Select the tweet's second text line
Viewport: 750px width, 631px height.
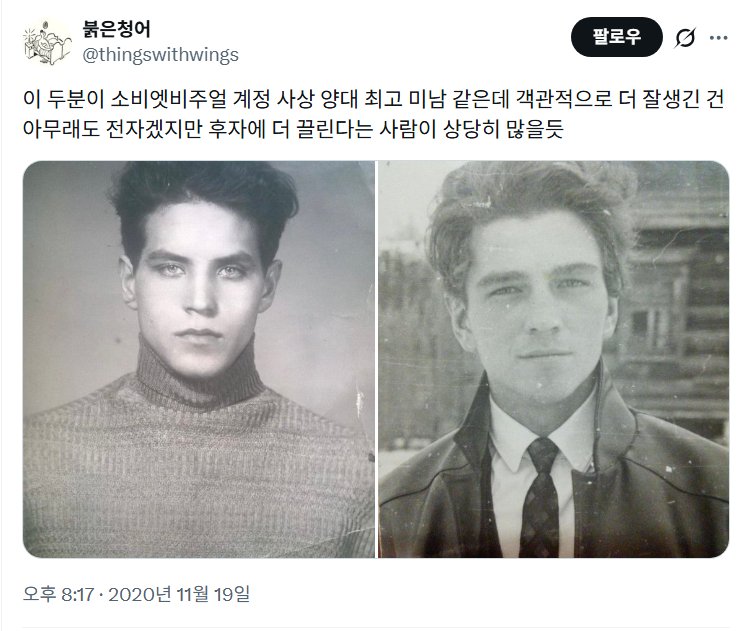point(293,129)
